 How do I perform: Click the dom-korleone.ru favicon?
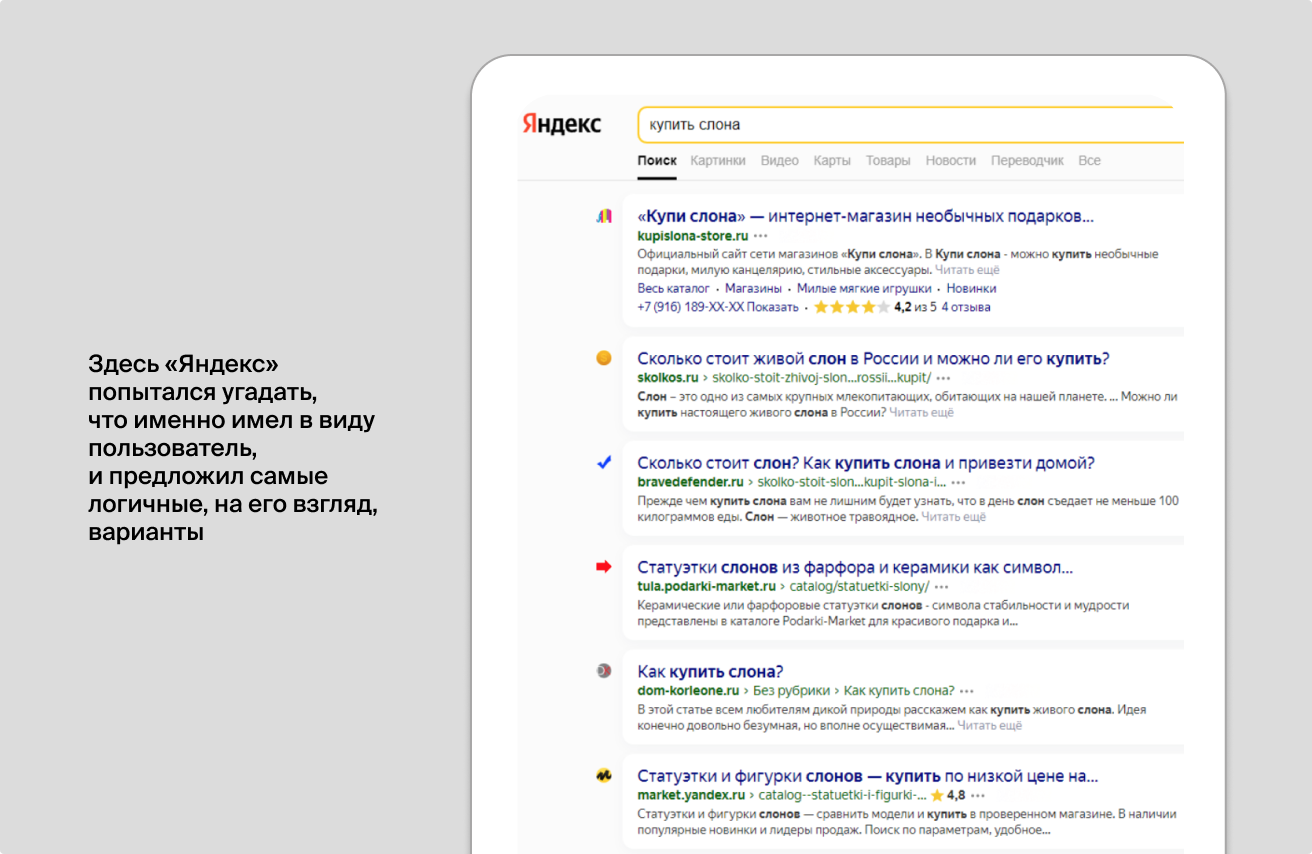(x=604, y=671)
